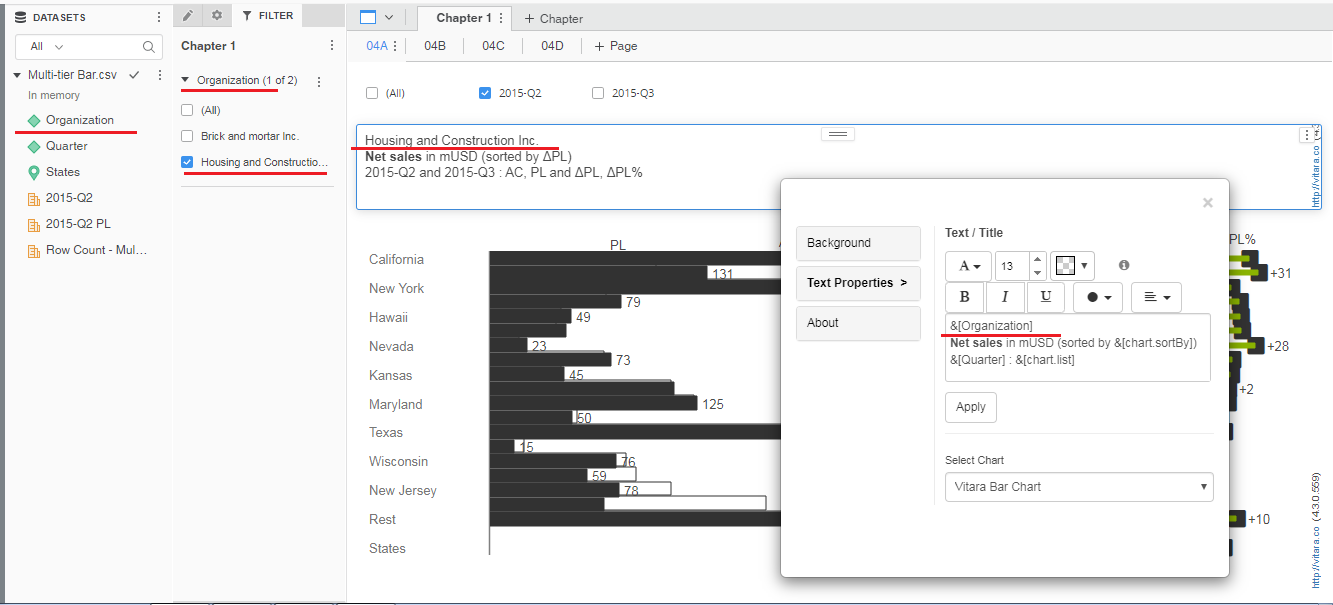Click the font size input field
The width and height of the screenshot is (1333, 605).
[x=1009, y=266]
